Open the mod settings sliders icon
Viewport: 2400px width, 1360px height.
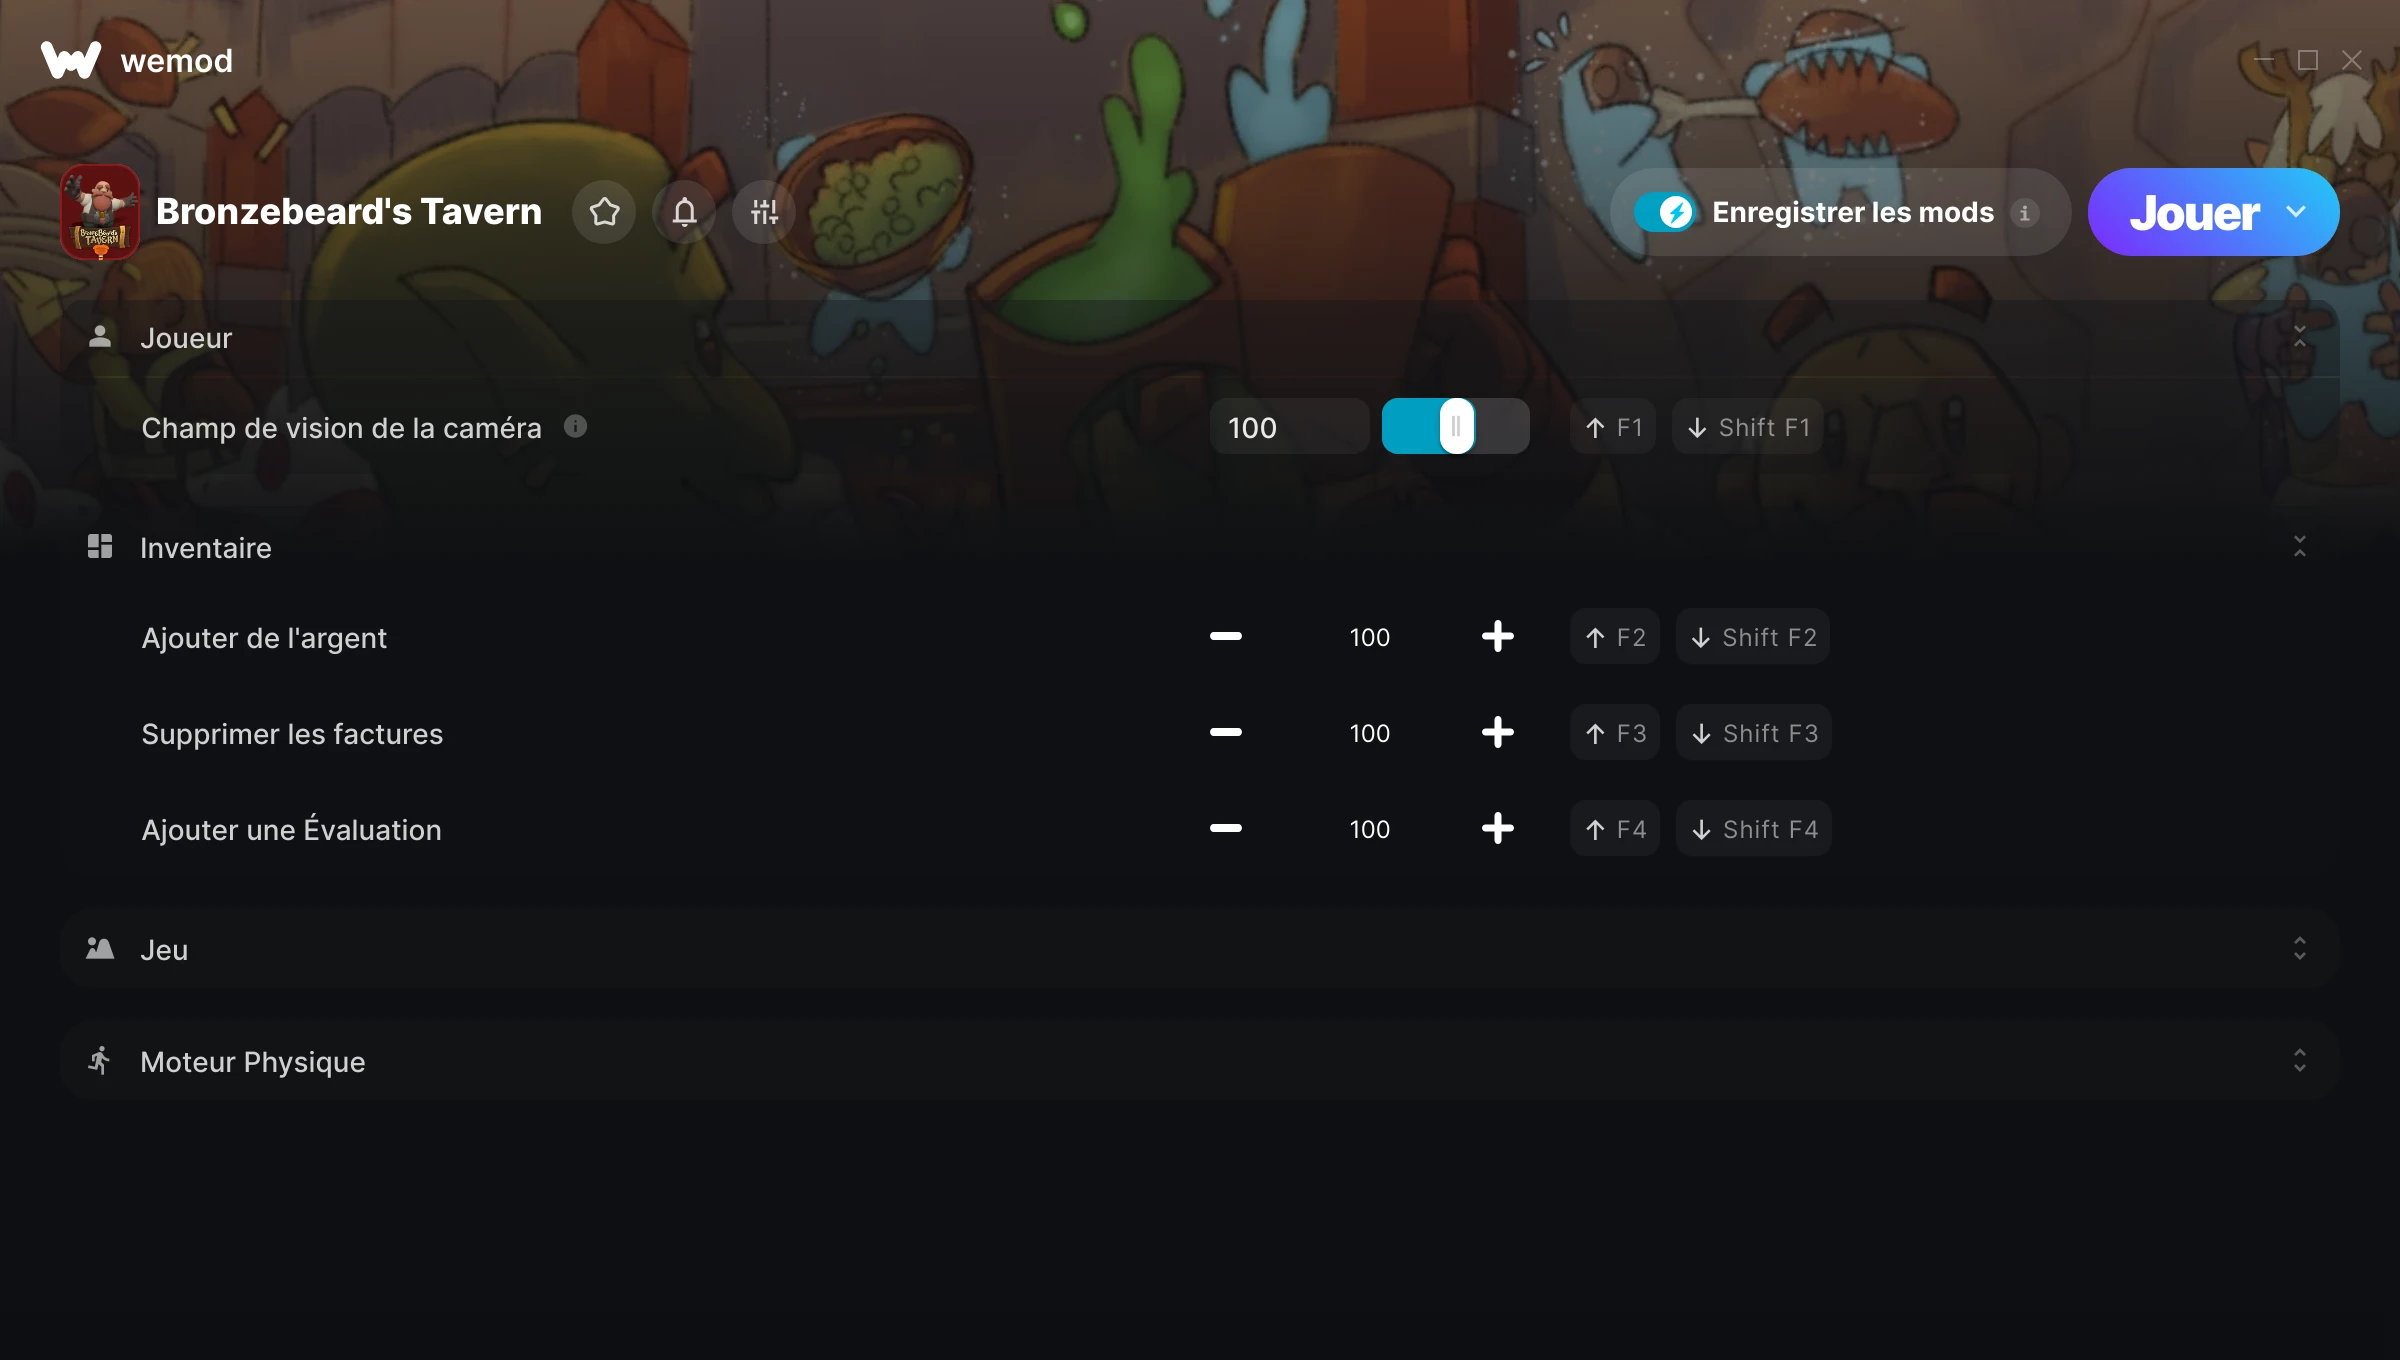(764, 212)
